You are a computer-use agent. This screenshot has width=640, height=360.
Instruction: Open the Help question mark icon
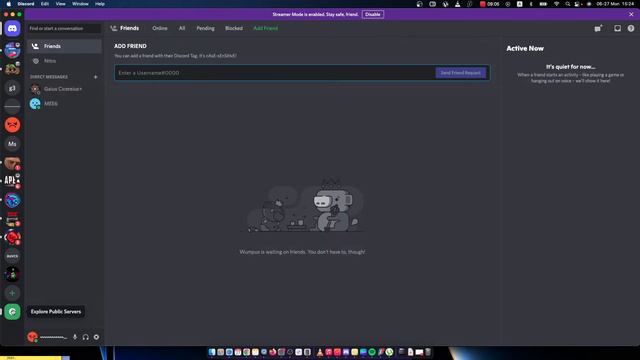(631, 28)
